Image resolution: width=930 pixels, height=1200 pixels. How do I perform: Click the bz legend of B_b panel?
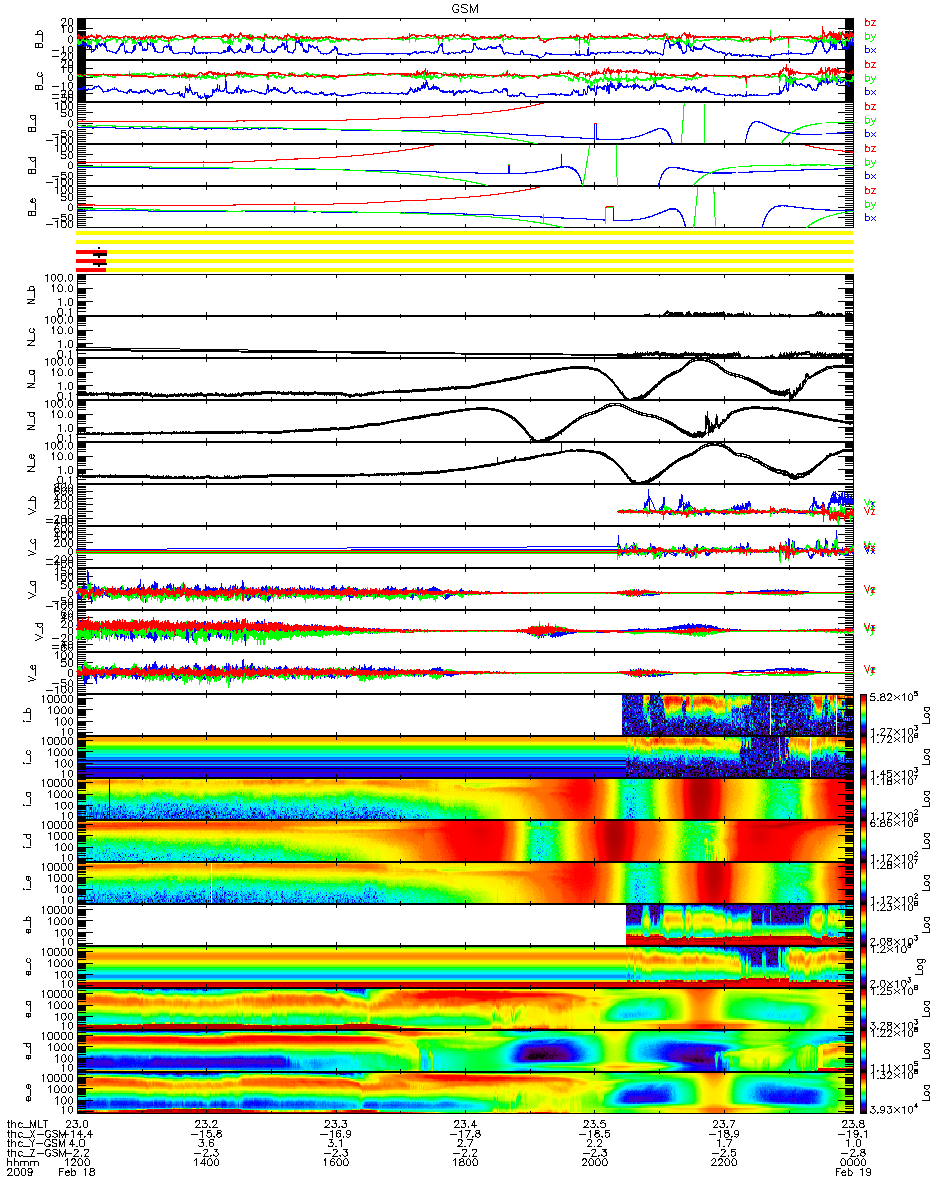[870, 23]
